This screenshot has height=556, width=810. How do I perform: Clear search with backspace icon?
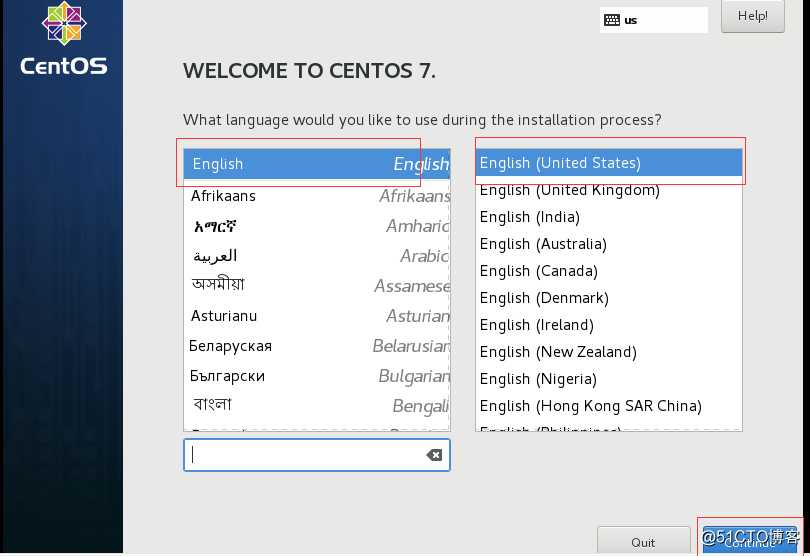[434, 455]
